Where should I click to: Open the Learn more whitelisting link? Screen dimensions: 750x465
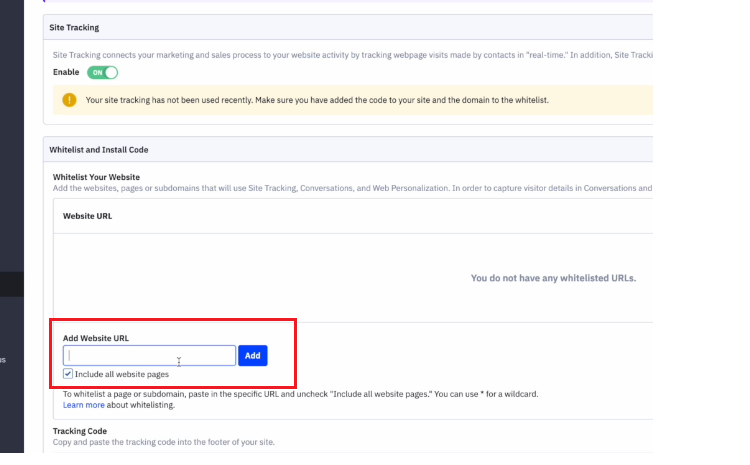84,405
